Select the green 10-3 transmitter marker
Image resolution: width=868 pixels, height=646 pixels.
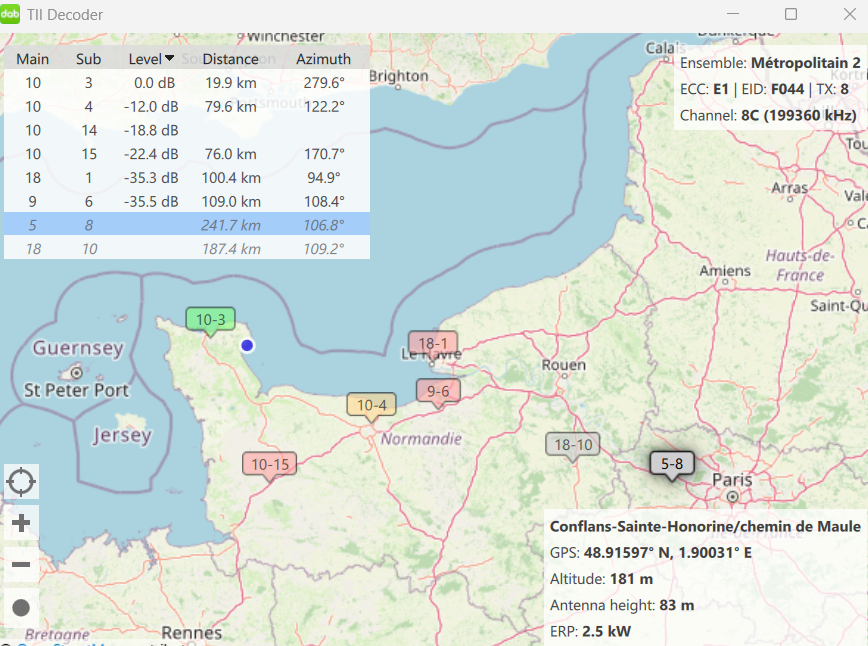coord(210,320)
